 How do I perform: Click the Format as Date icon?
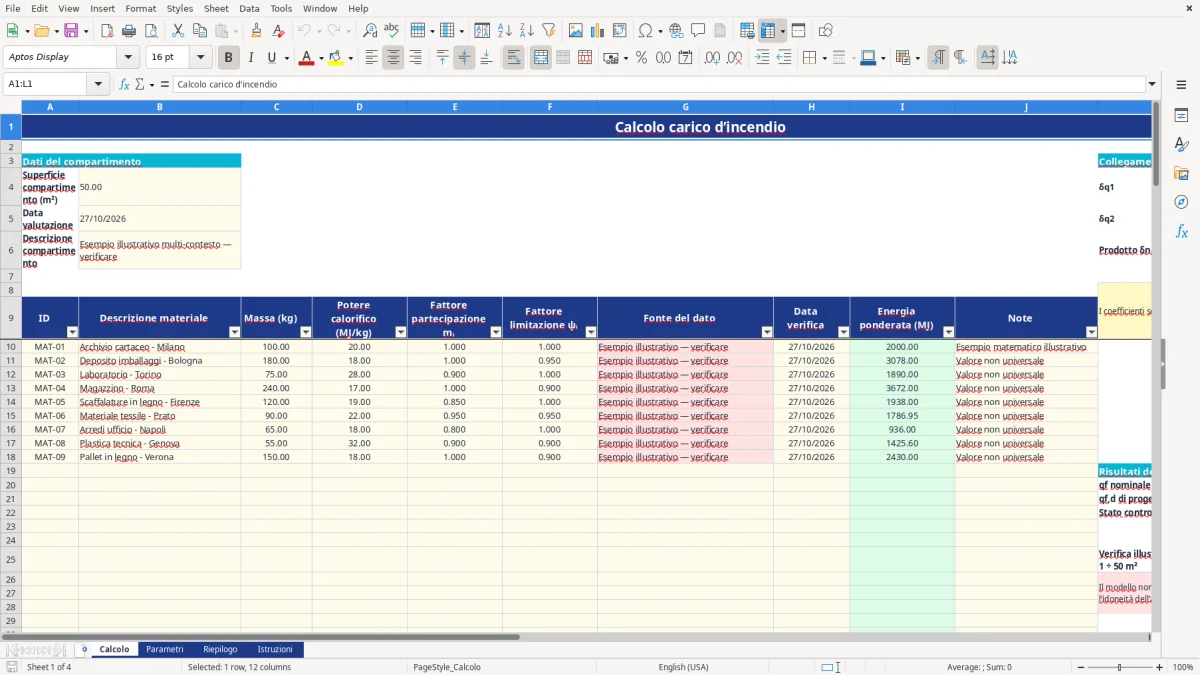point(685,58)
